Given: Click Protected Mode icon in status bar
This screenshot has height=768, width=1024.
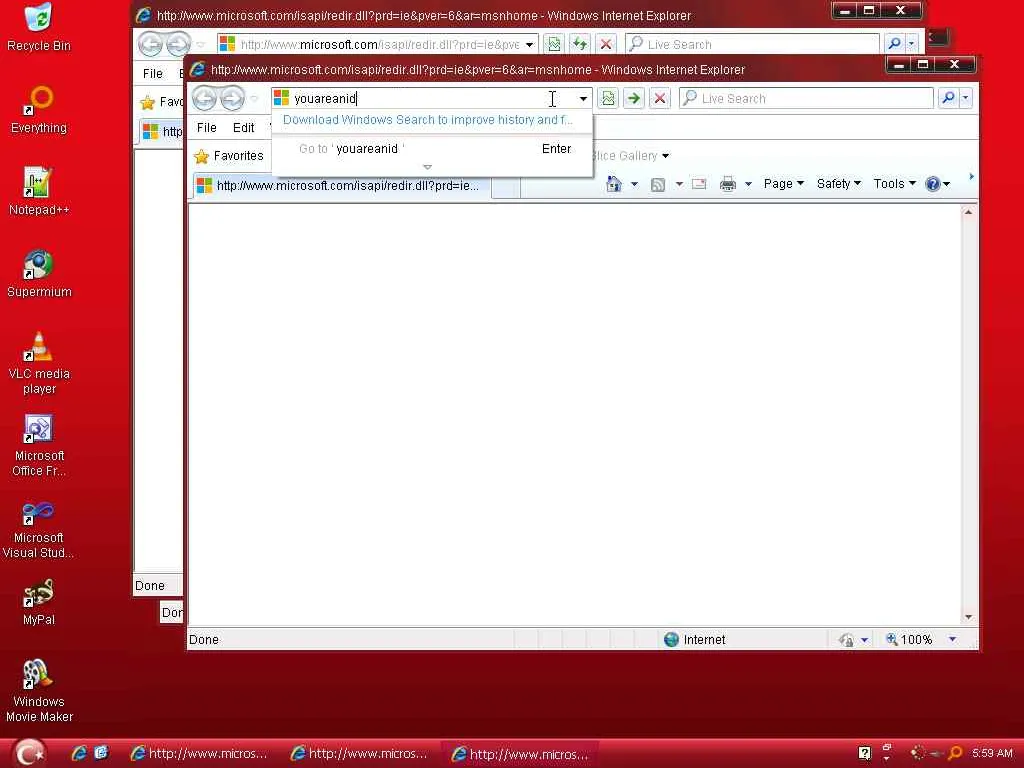Looking at the screenshot, I should [846, 640].
